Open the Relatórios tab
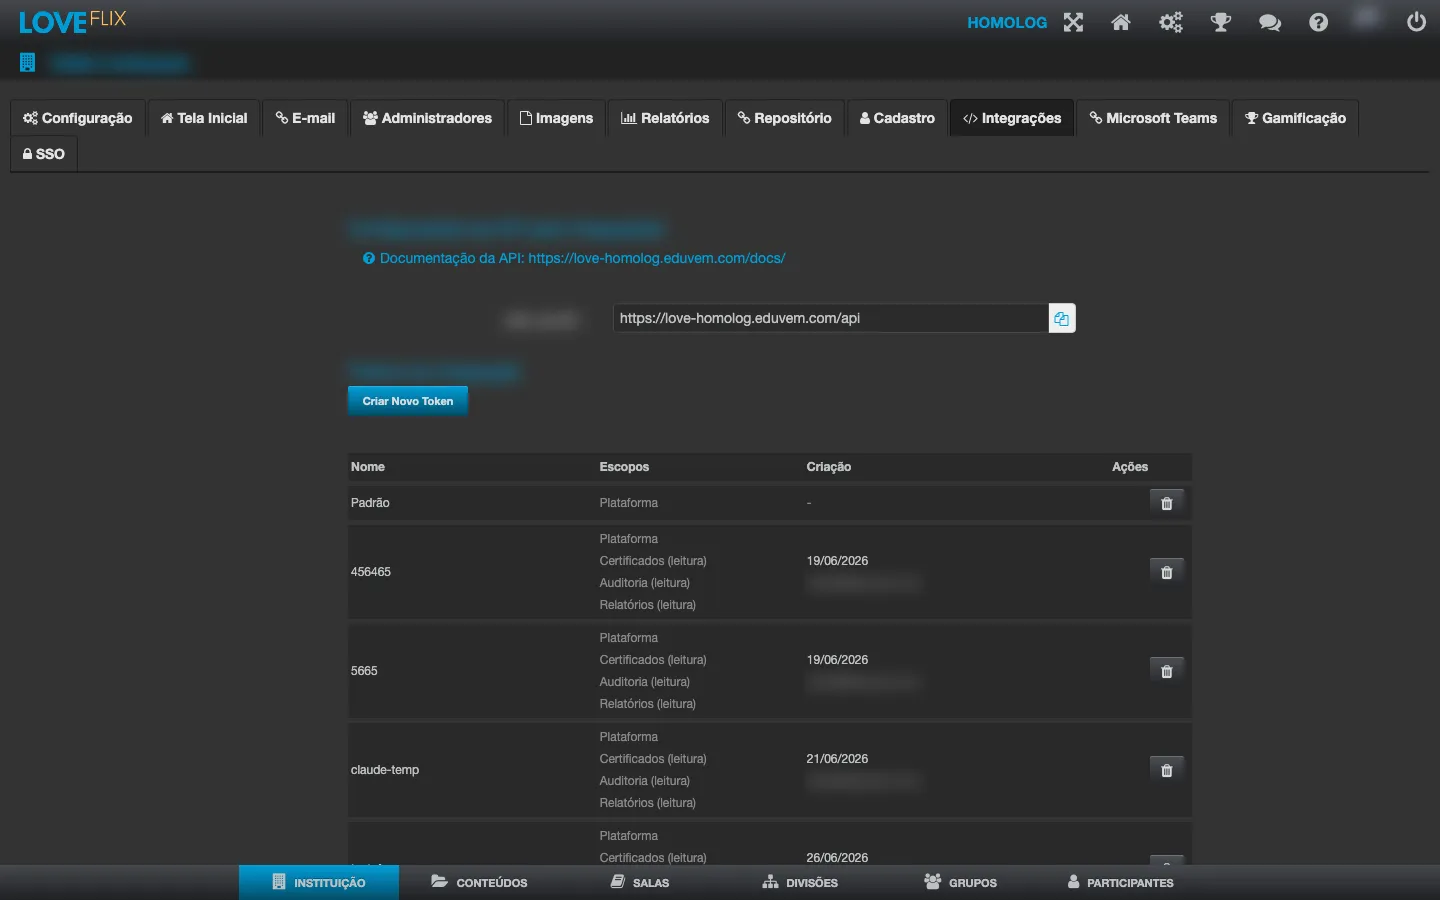This screenshot has height=900, width=1440. (665, 118)
